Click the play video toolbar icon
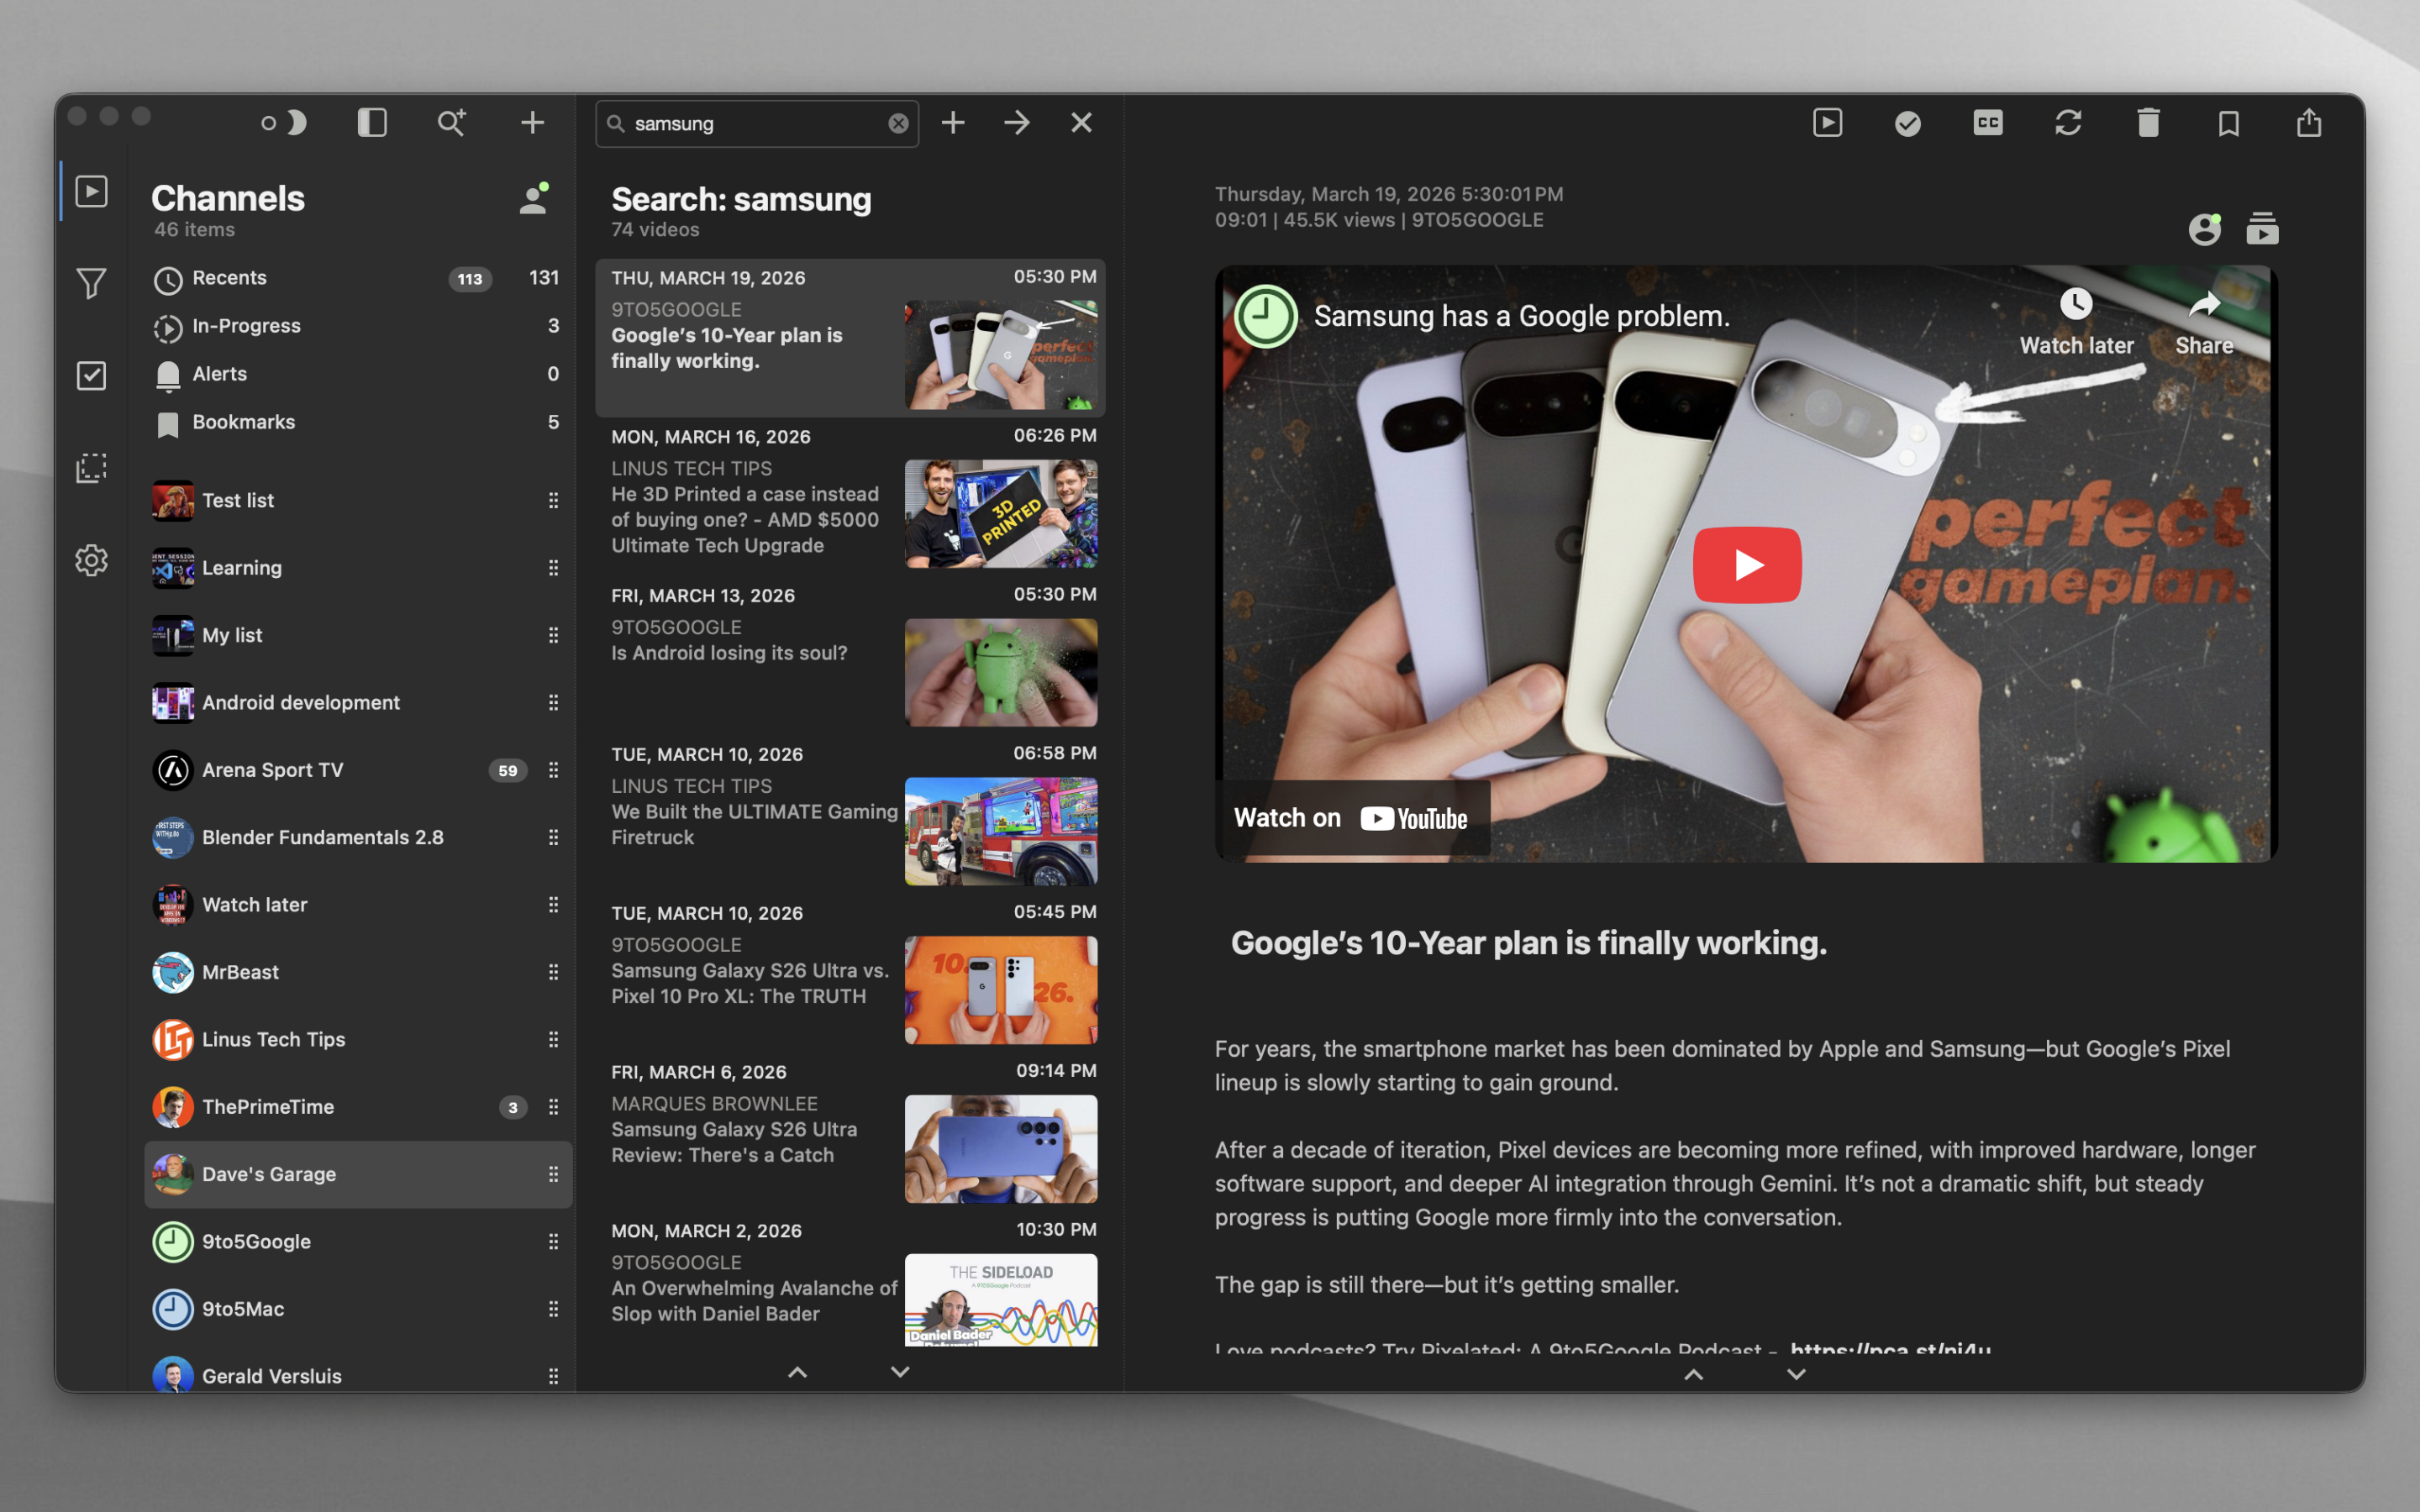Image resolution: width=2420 pixels, height=1512 pixels. (x=1827, y=123)
